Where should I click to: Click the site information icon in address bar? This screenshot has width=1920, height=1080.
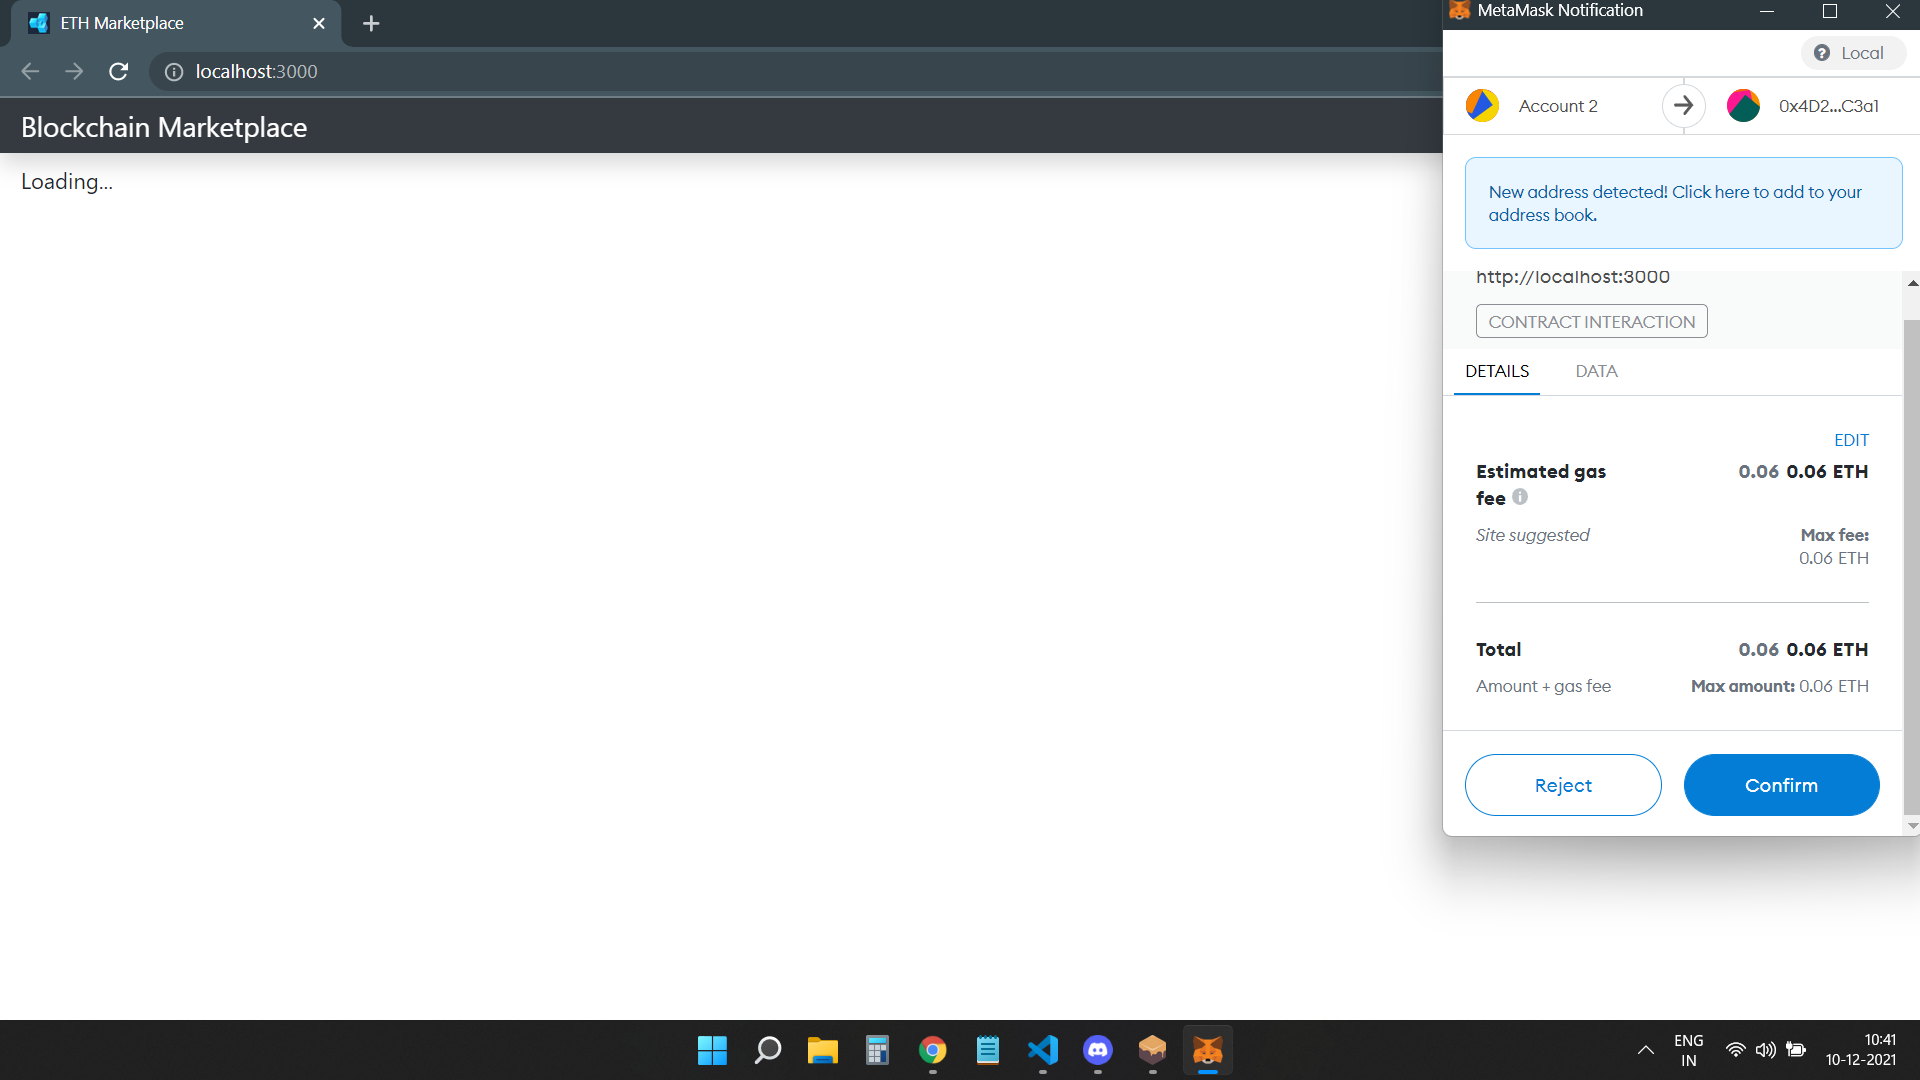174,72
